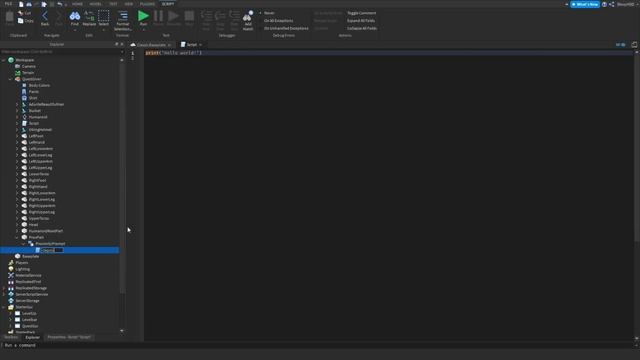Click the Players service icon

(x=11, y=262)
